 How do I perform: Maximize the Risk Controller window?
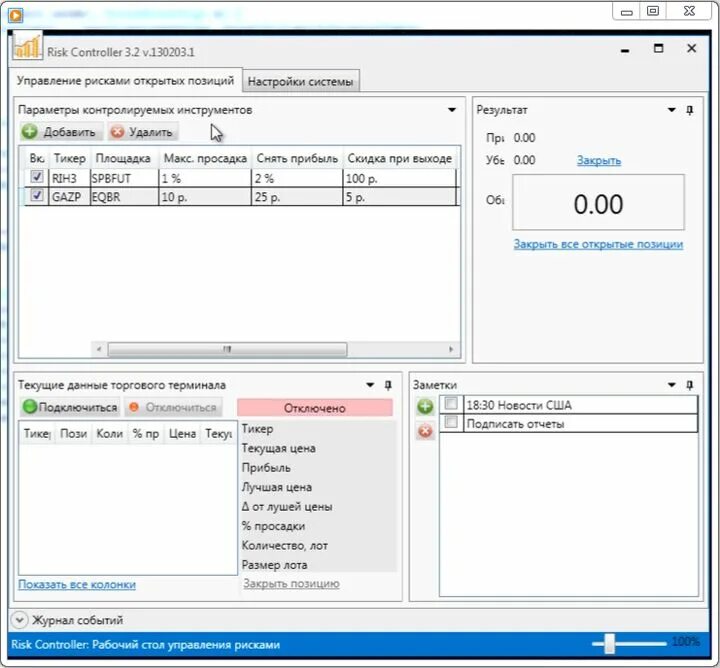pos(658,48)
